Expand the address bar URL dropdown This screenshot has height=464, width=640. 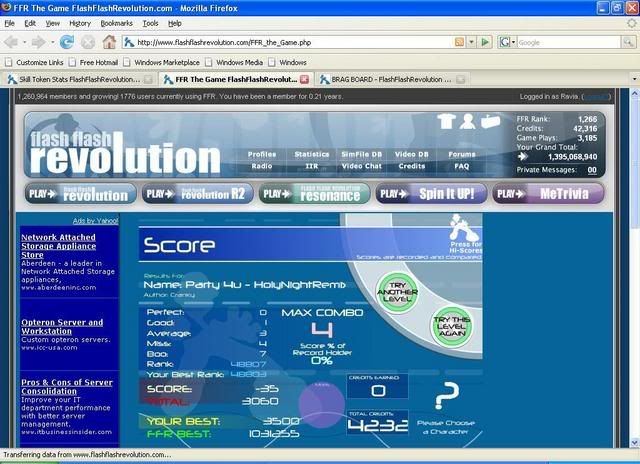pos(471,42)
